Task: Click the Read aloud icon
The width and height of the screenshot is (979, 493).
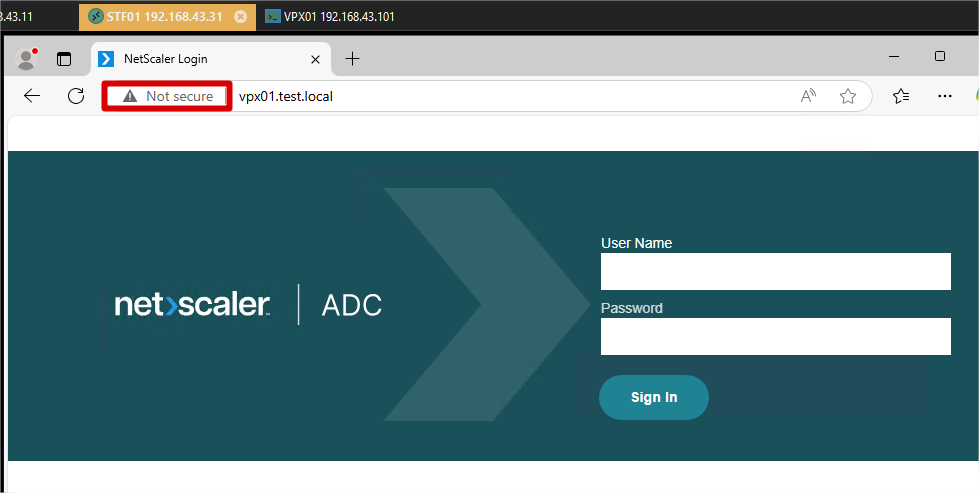Action: (809, 96)
